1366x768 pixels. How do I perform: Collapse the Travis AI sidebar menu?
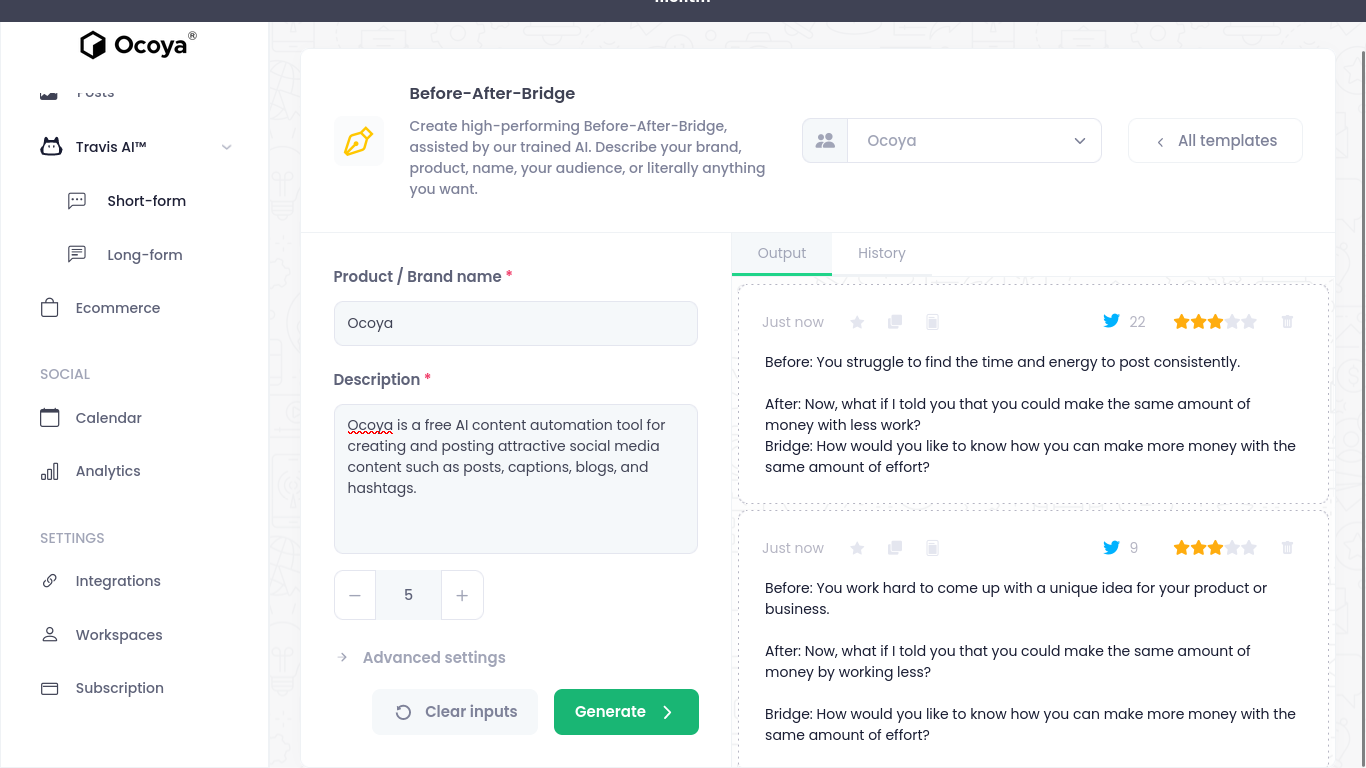[x=226, y=147]
